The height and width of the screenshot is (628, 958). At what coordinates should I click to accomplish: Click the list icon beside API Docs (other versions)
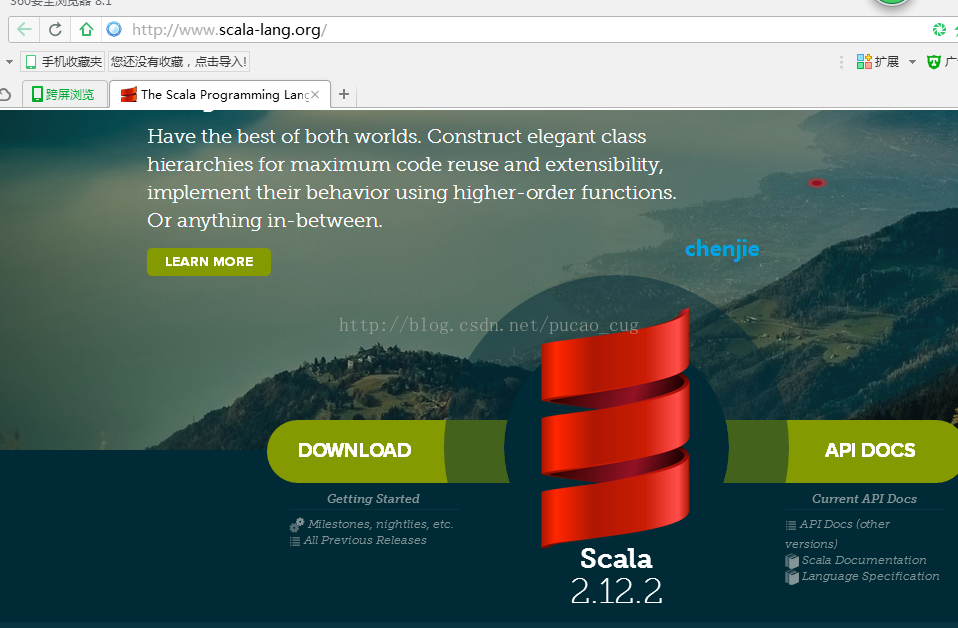[x=791, y=525]
